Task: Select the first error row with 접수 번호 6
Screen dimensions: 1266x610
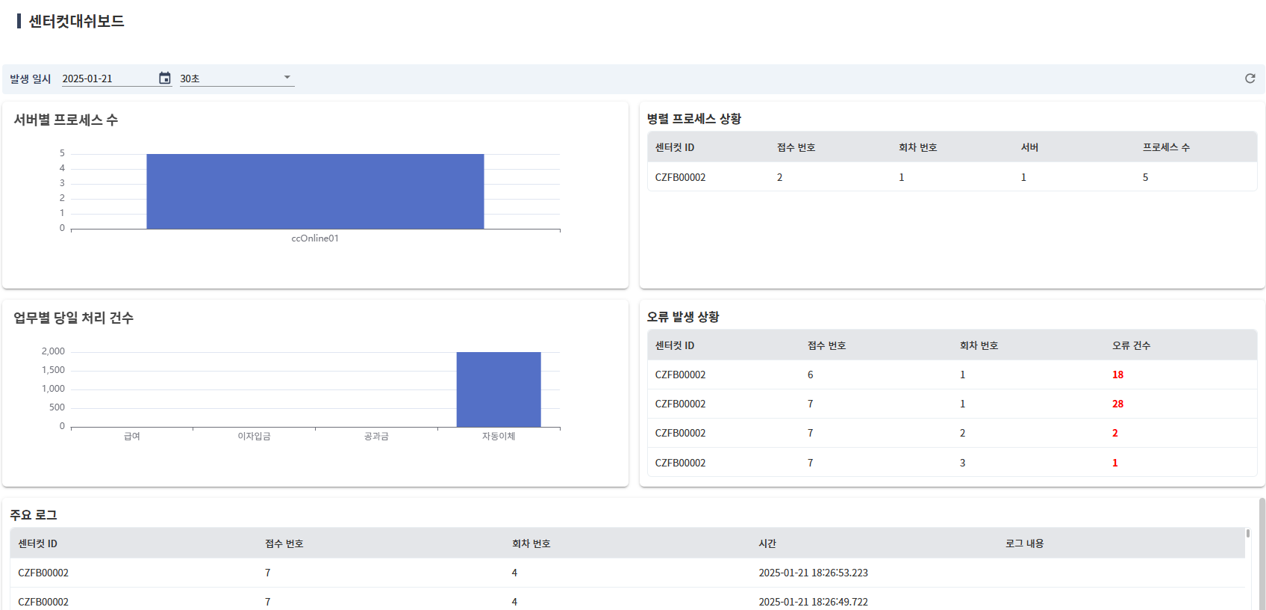Action: (680, 374)
